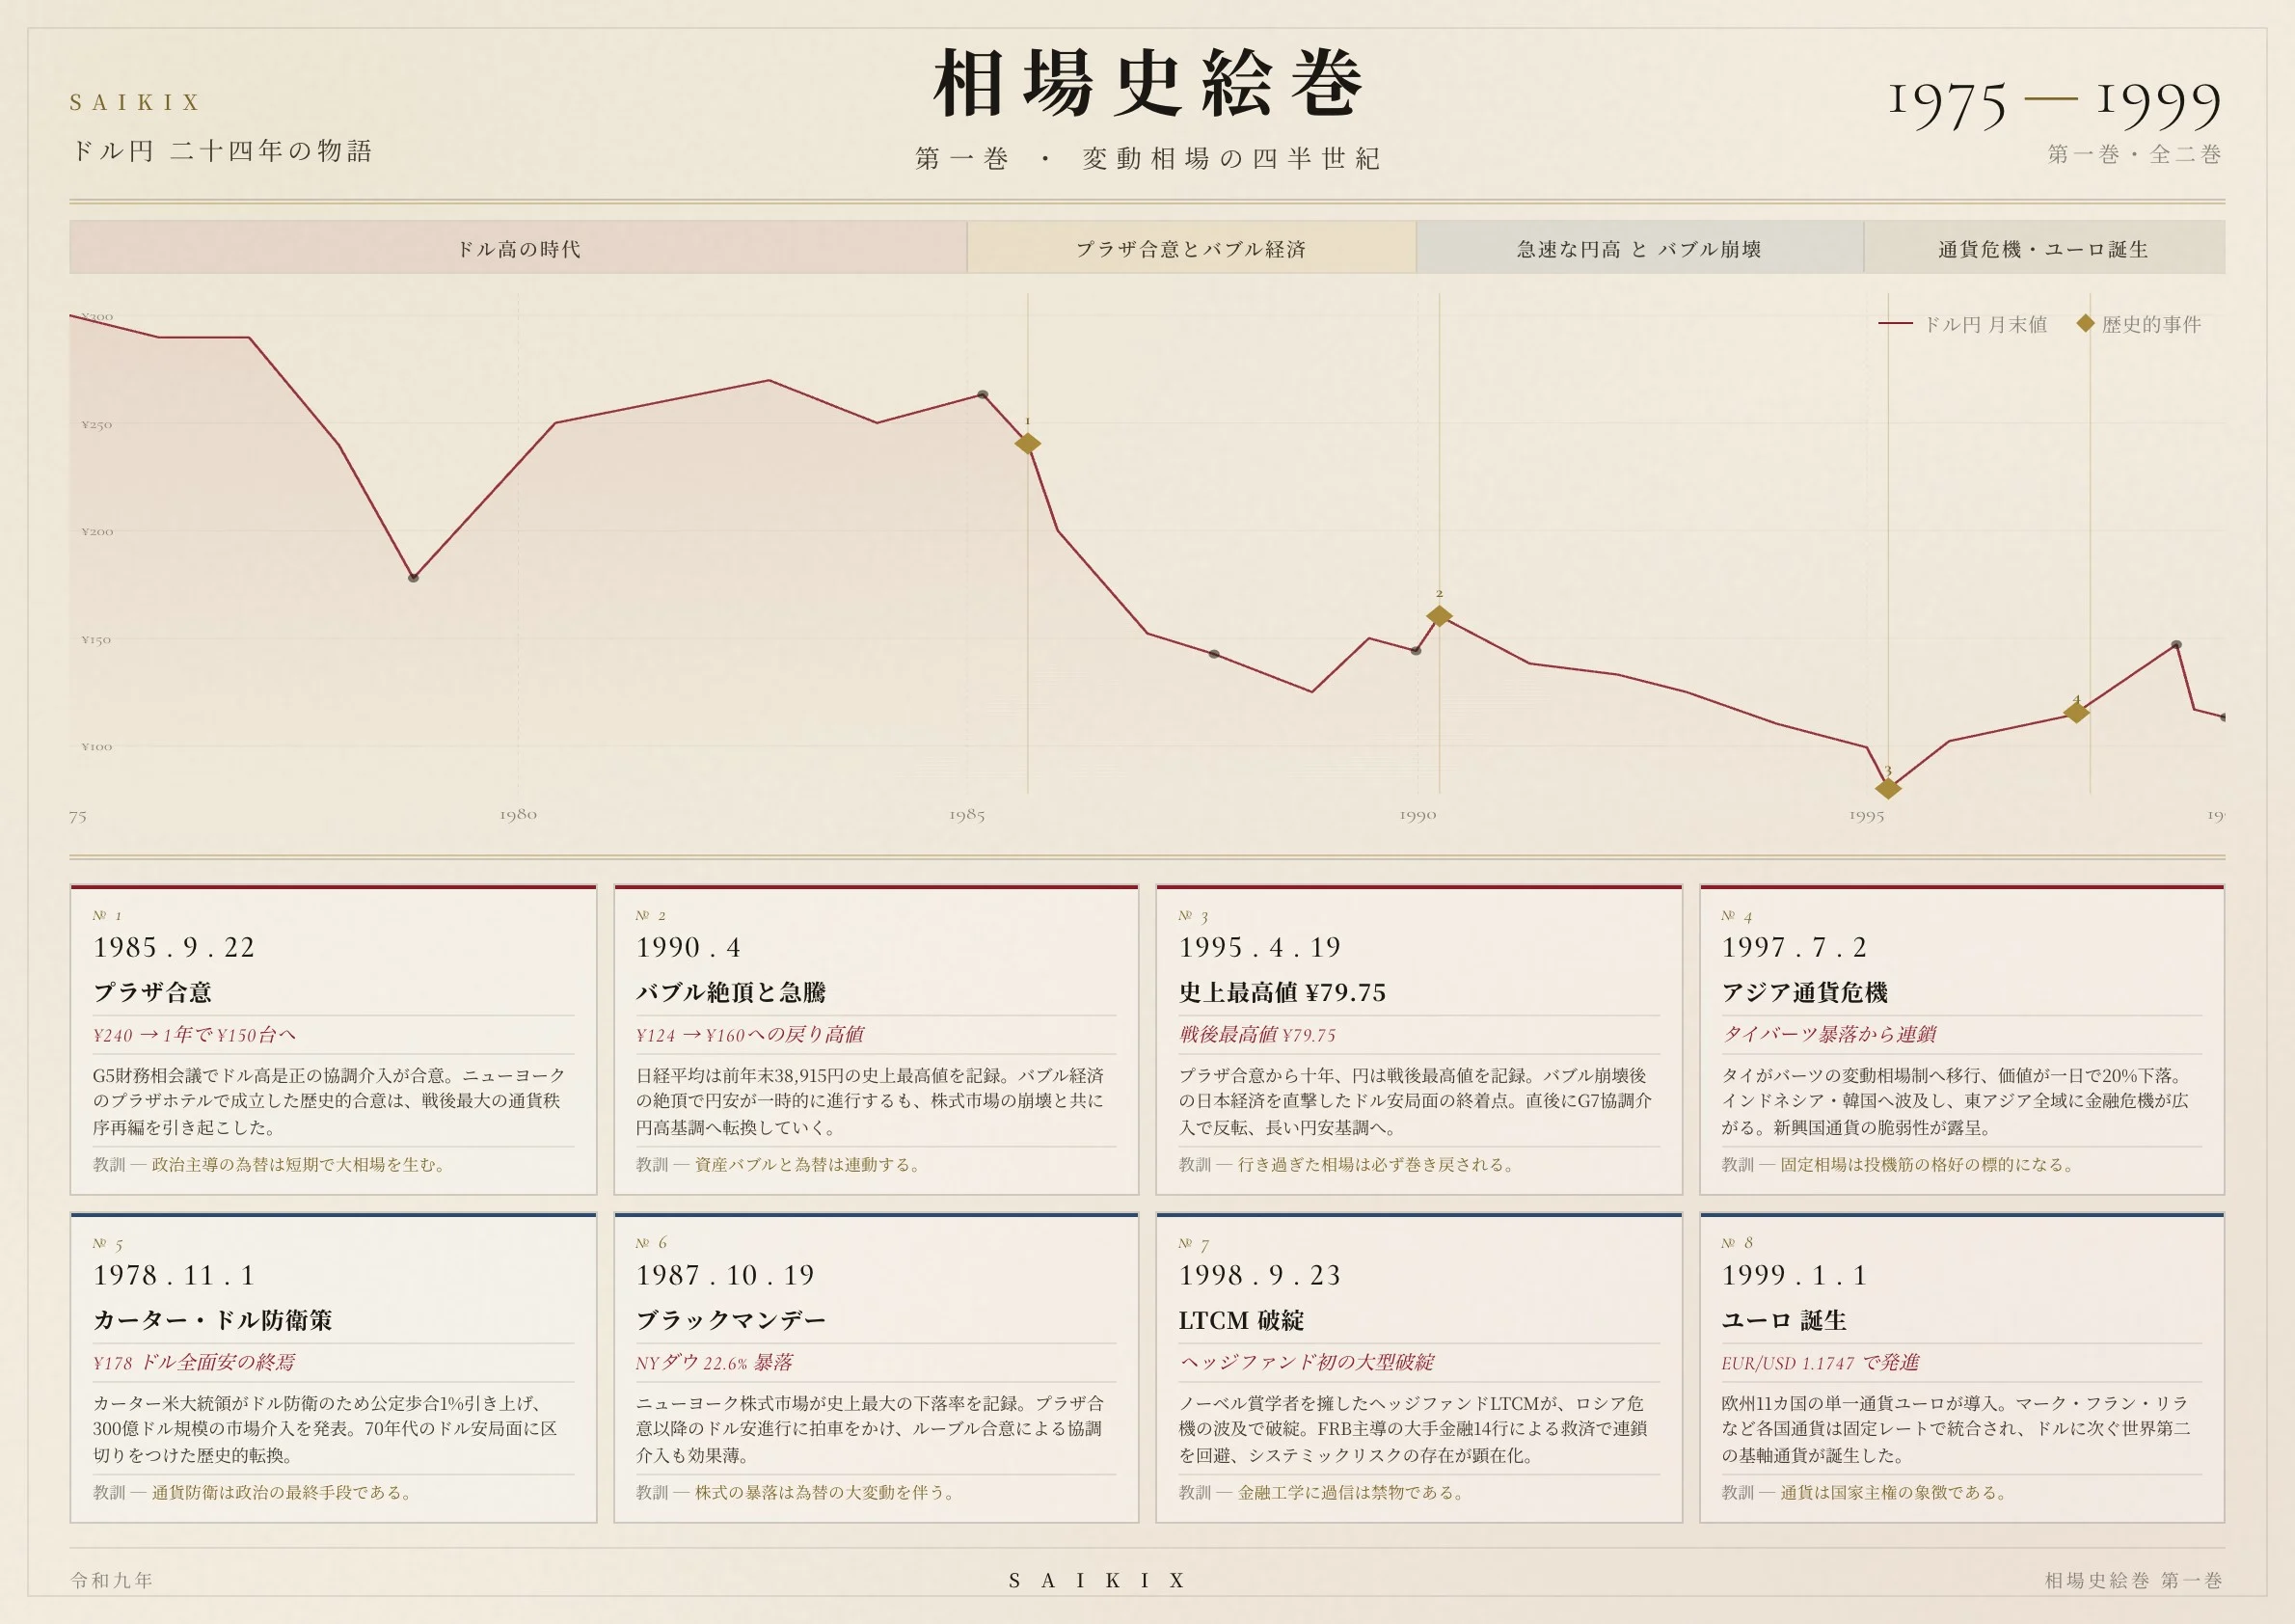Image resolution: width=2295 pixels, height=1624 pixels.
Task: Click the date 1998 . 9 . 23
Action: [1259, 1275]
